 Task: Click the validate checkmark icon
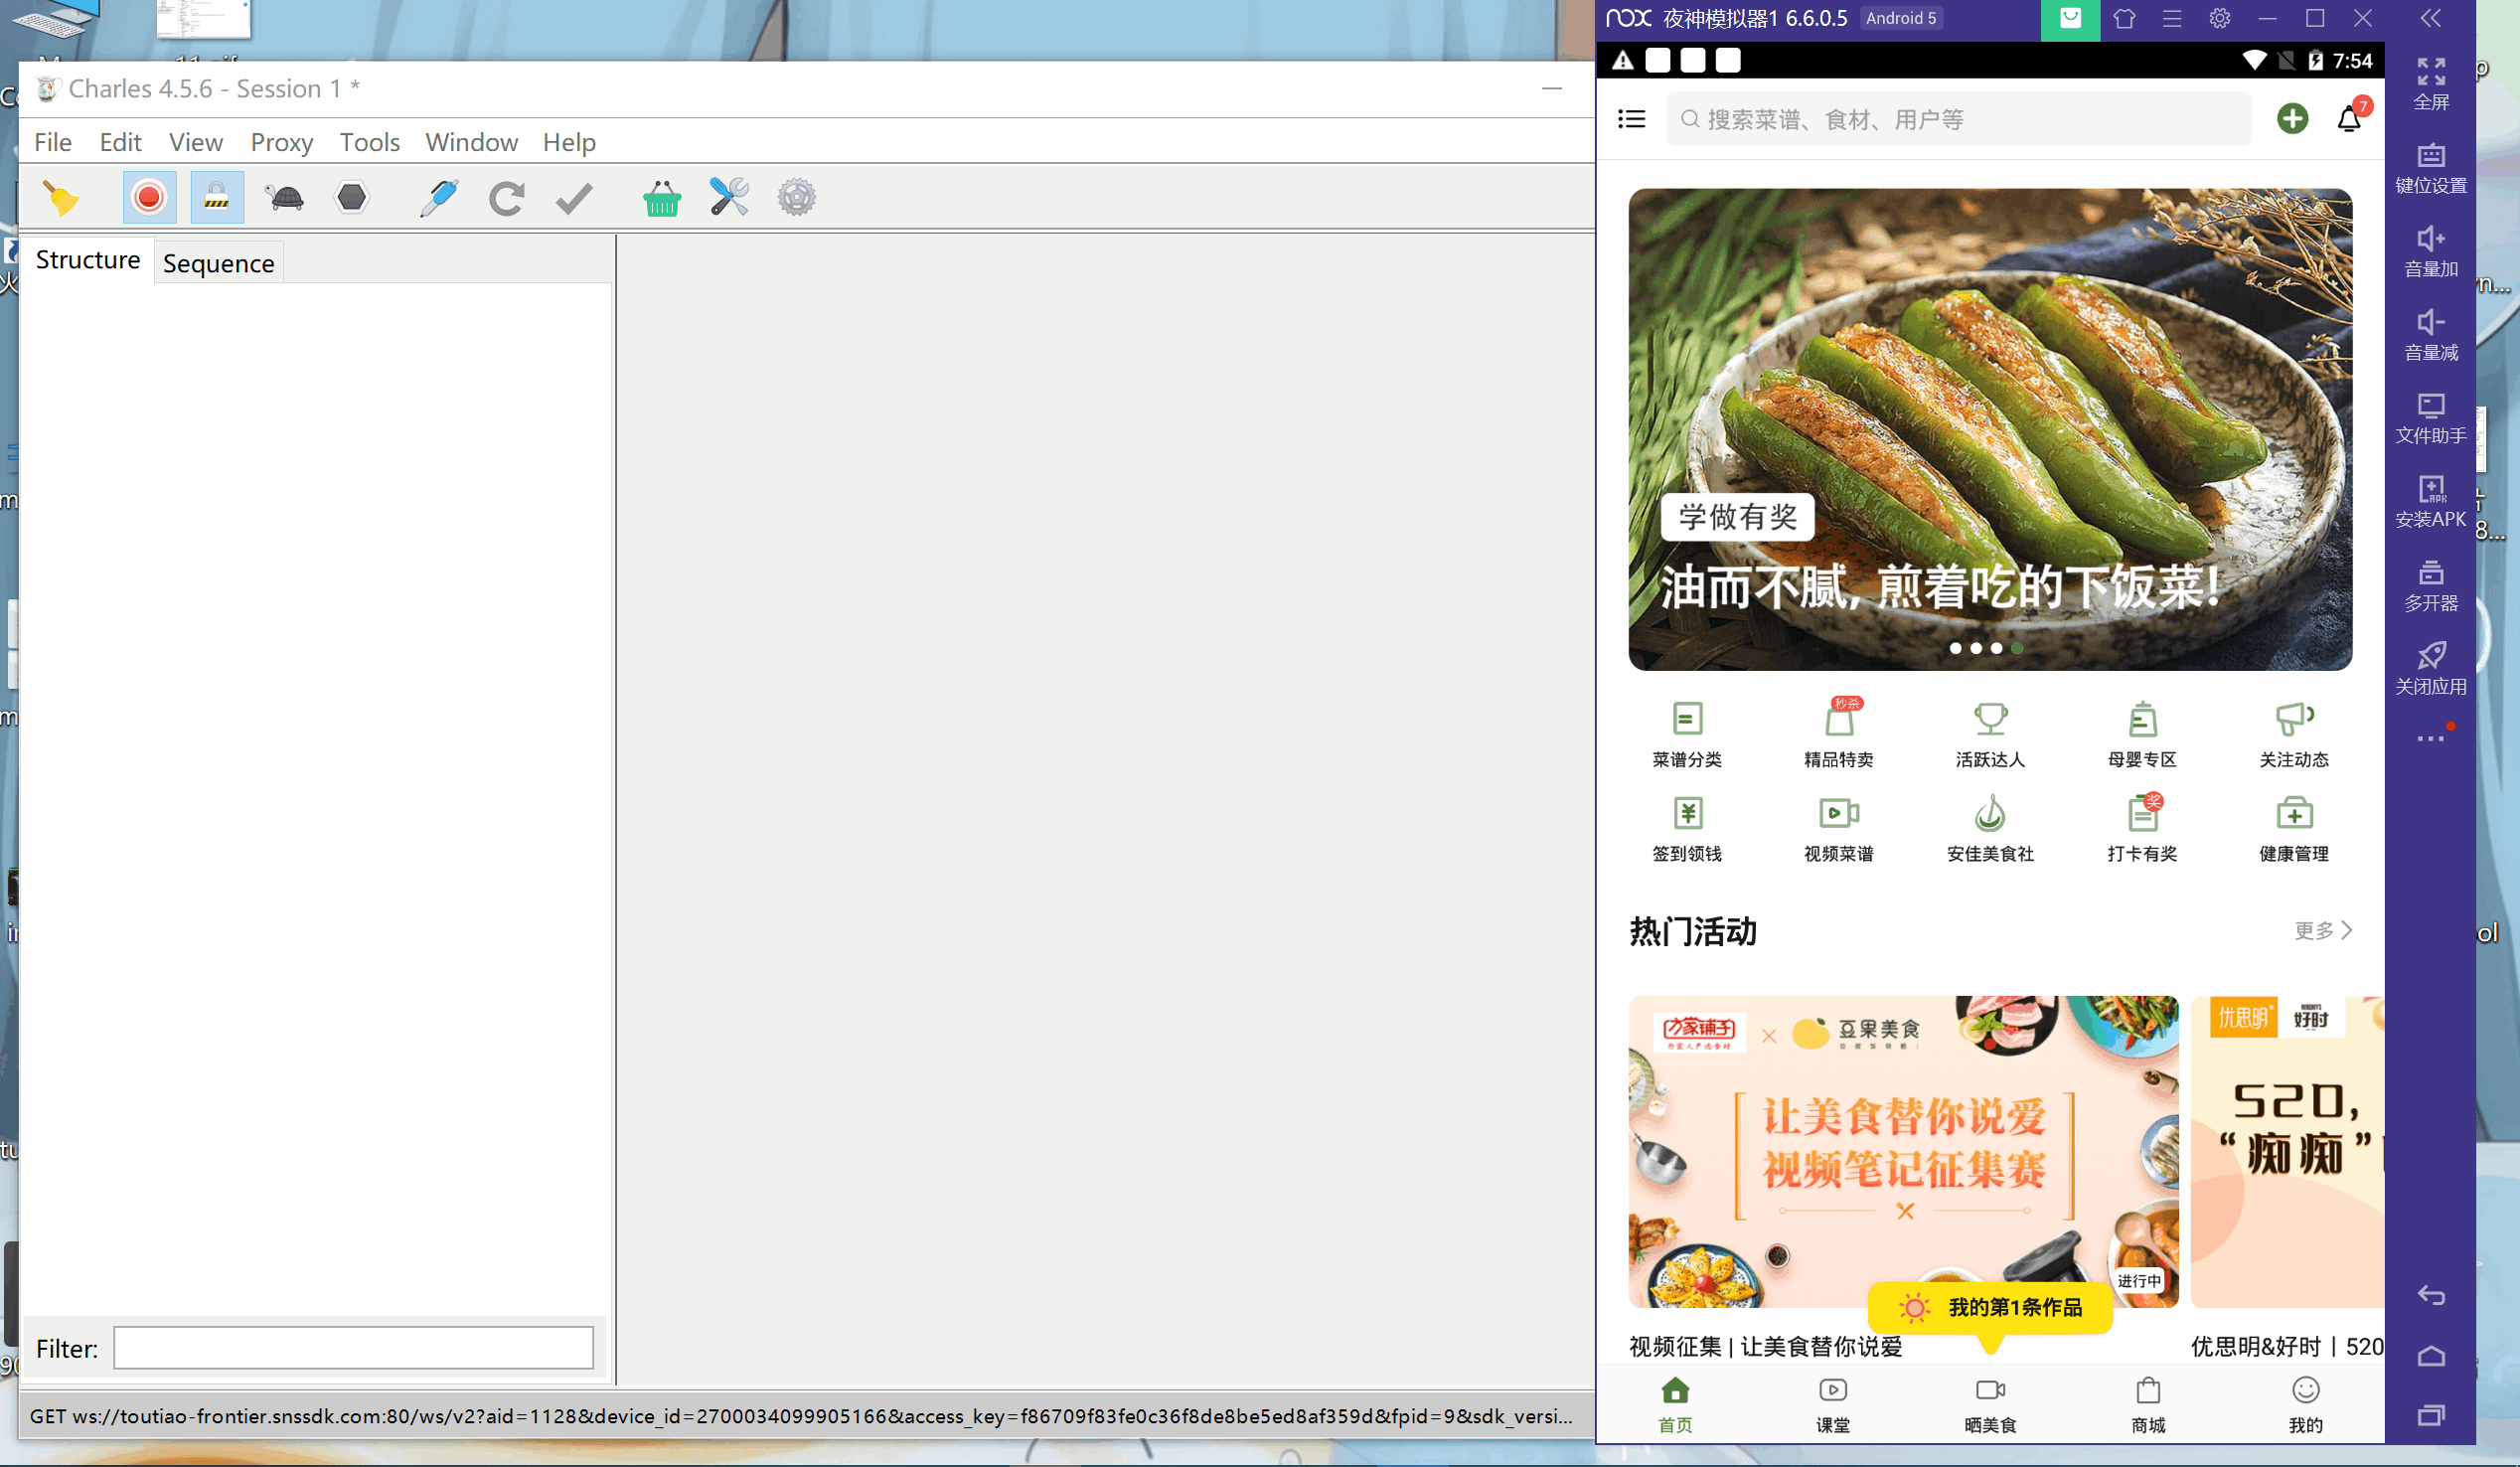tap(574, 197)
